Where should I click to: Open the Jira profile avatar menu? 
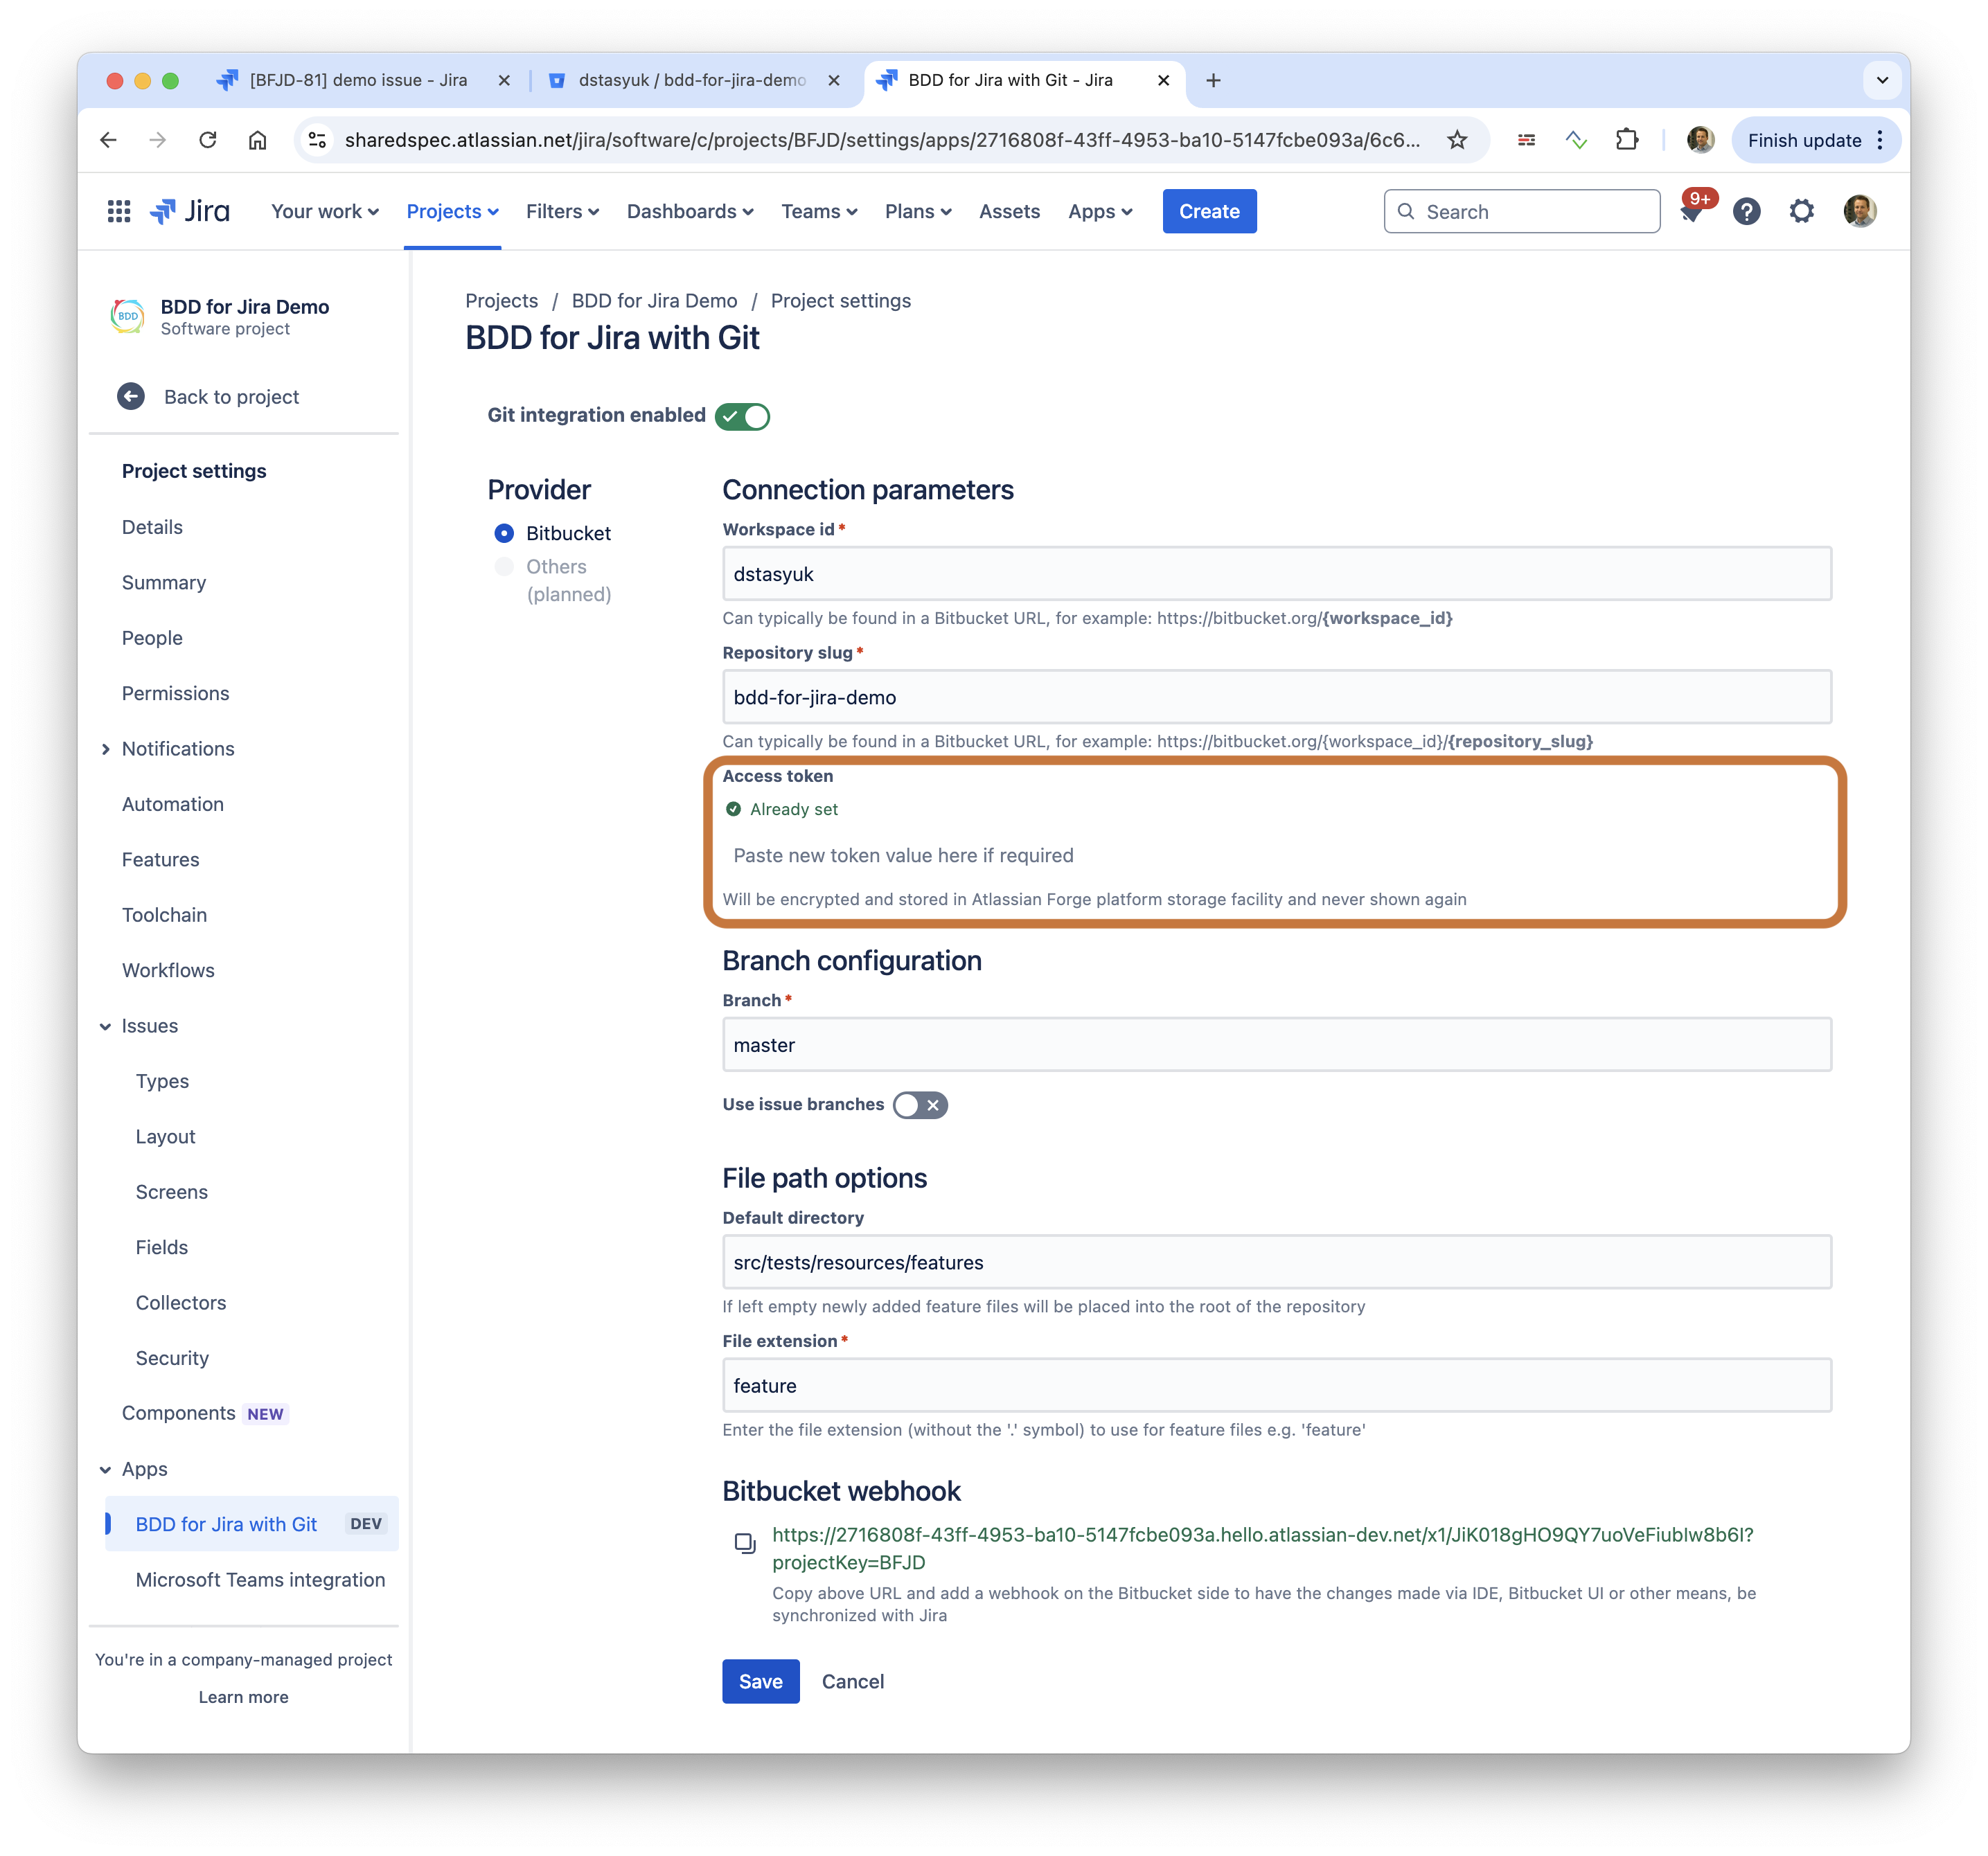[x=1859, y=211]
